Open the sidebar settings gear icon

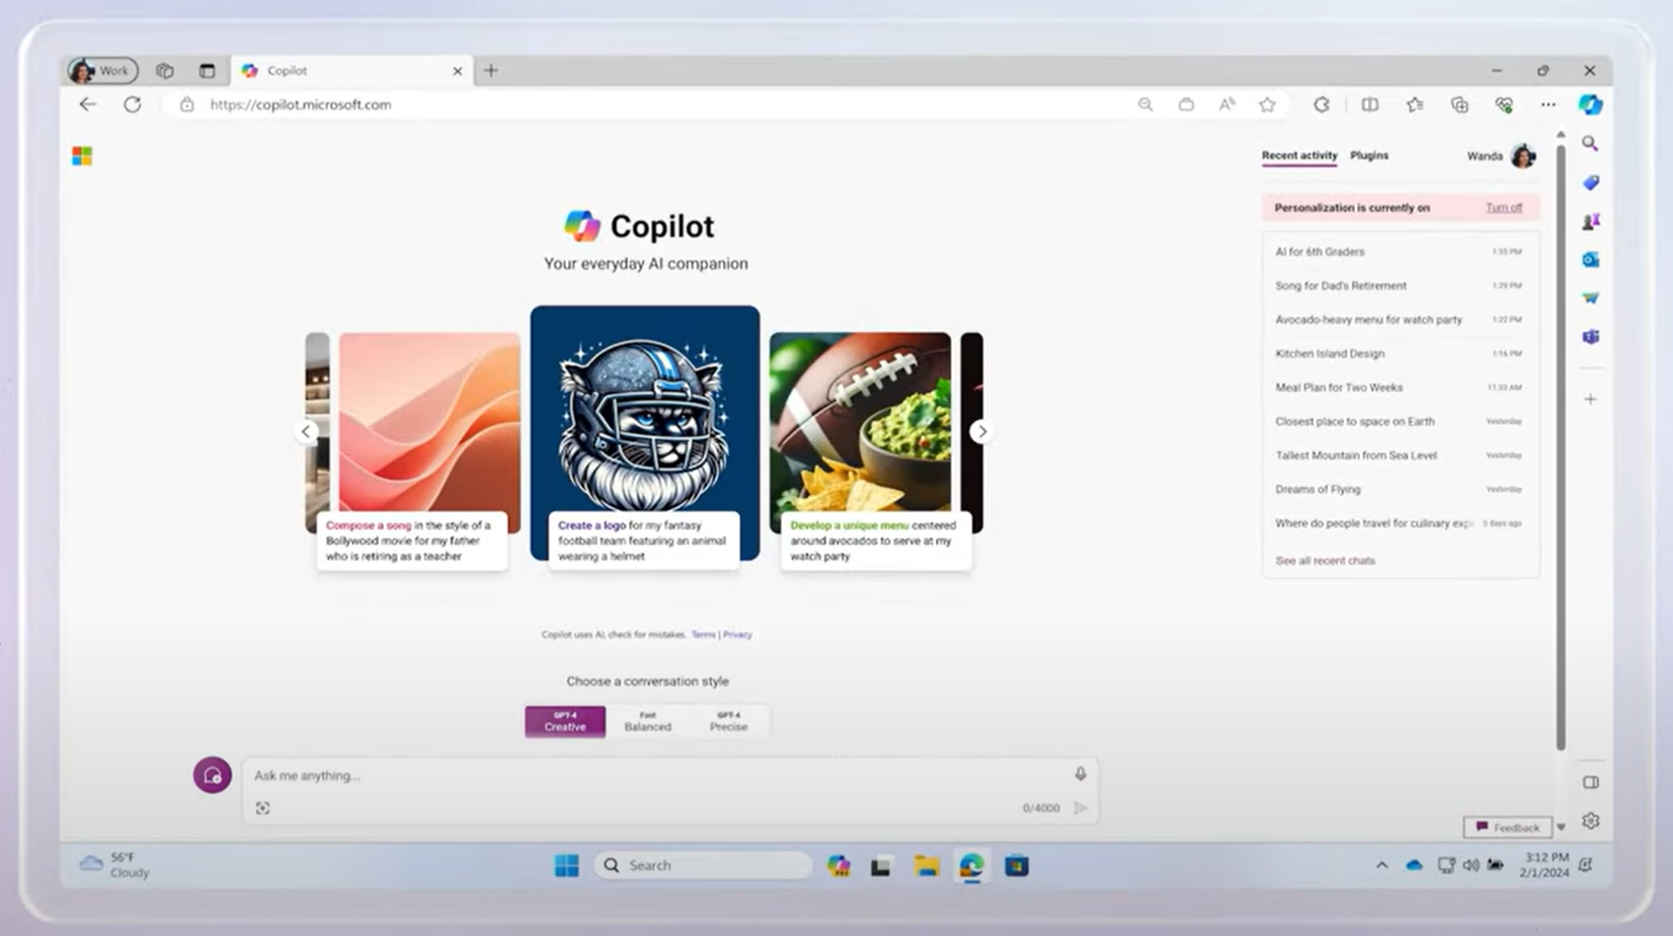[1590, 821]
